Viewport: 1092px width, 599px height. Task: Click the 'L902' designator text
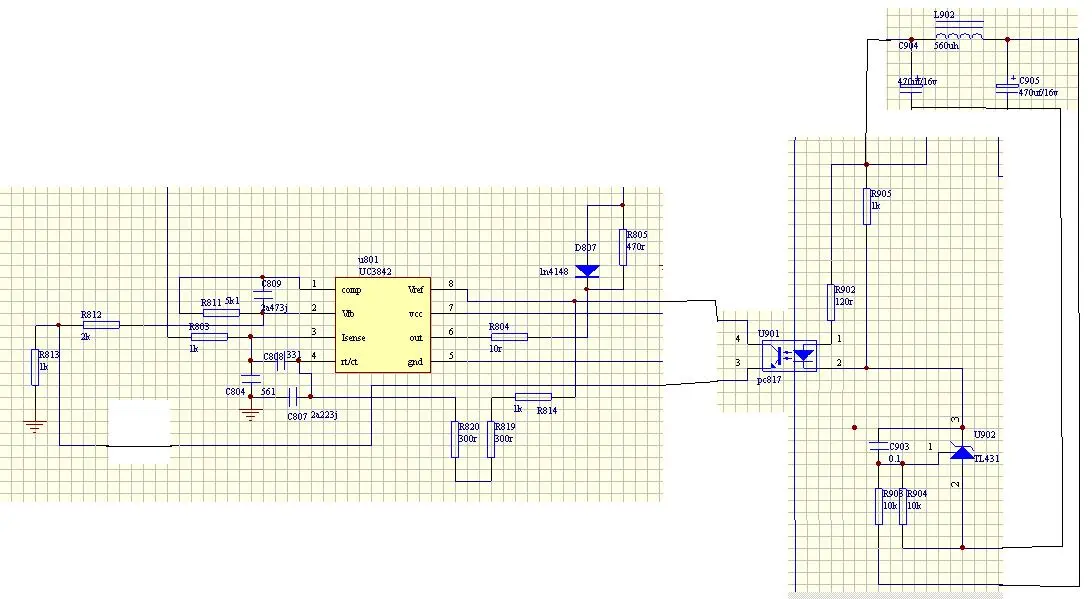944,15
